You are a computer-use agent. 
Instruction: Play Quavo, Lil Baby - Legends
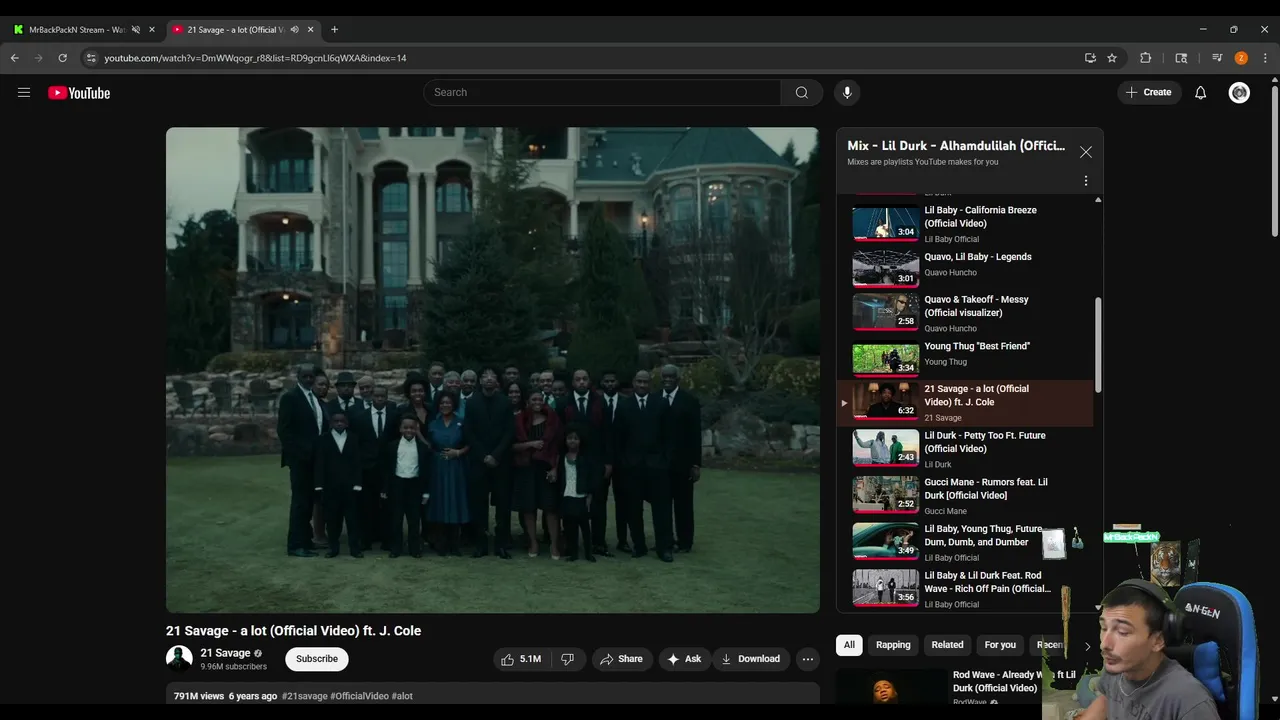point(965,267)
